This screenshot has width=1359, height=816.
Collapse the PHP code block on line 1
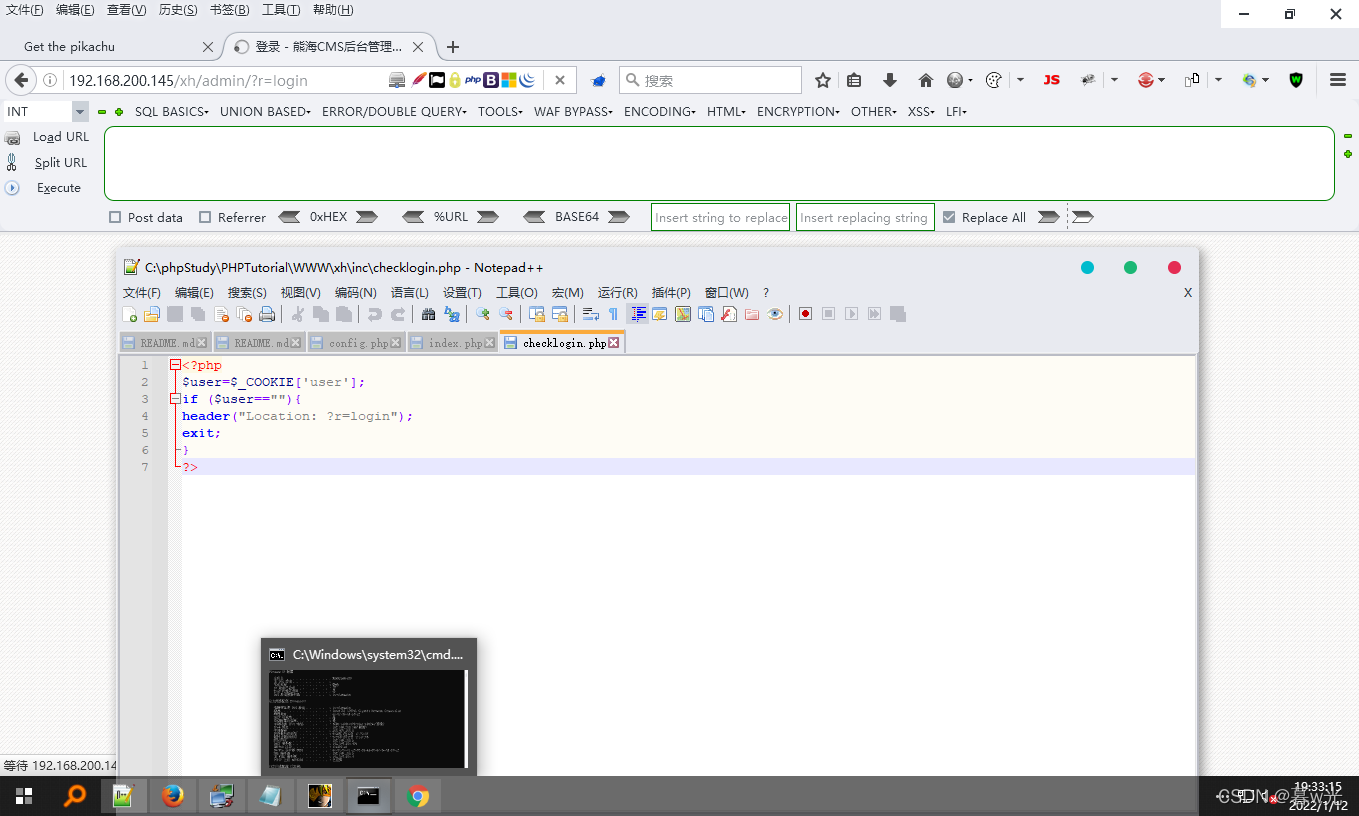coord(175,365)
